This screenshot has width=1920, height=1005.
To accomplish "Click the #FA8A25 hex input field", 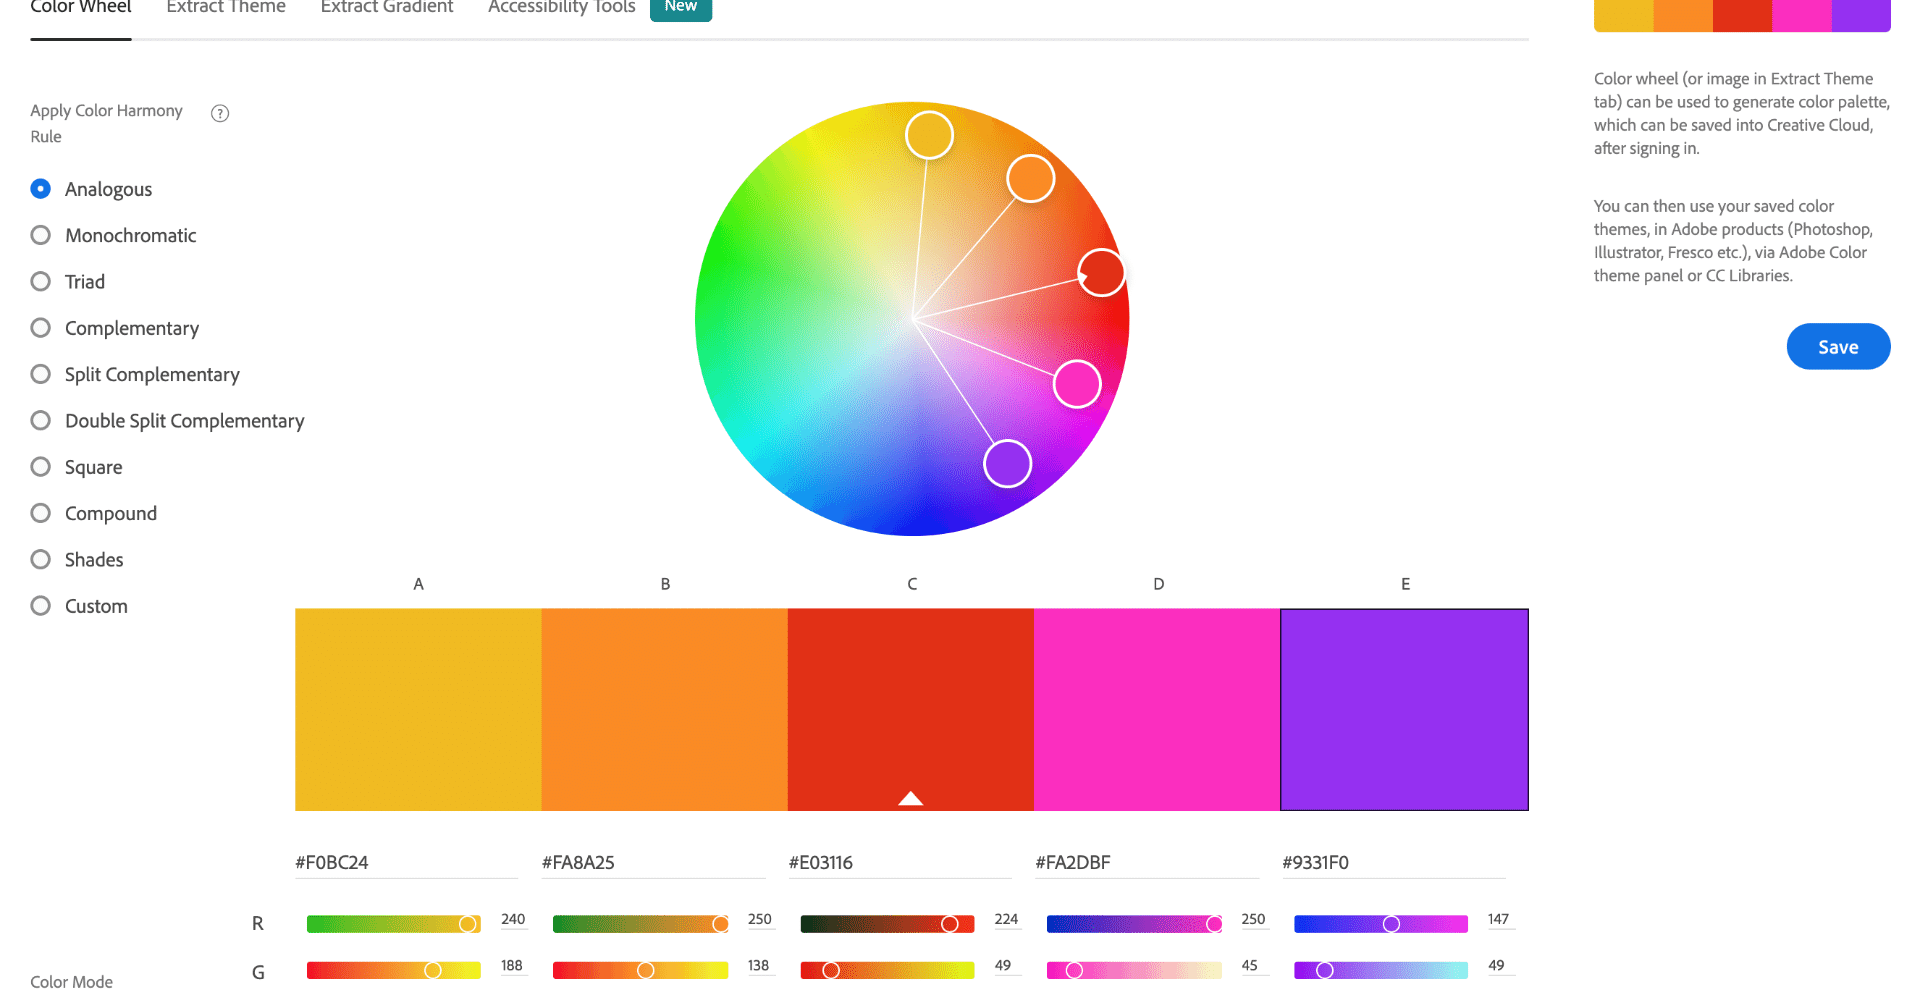I will pos(652,863).
